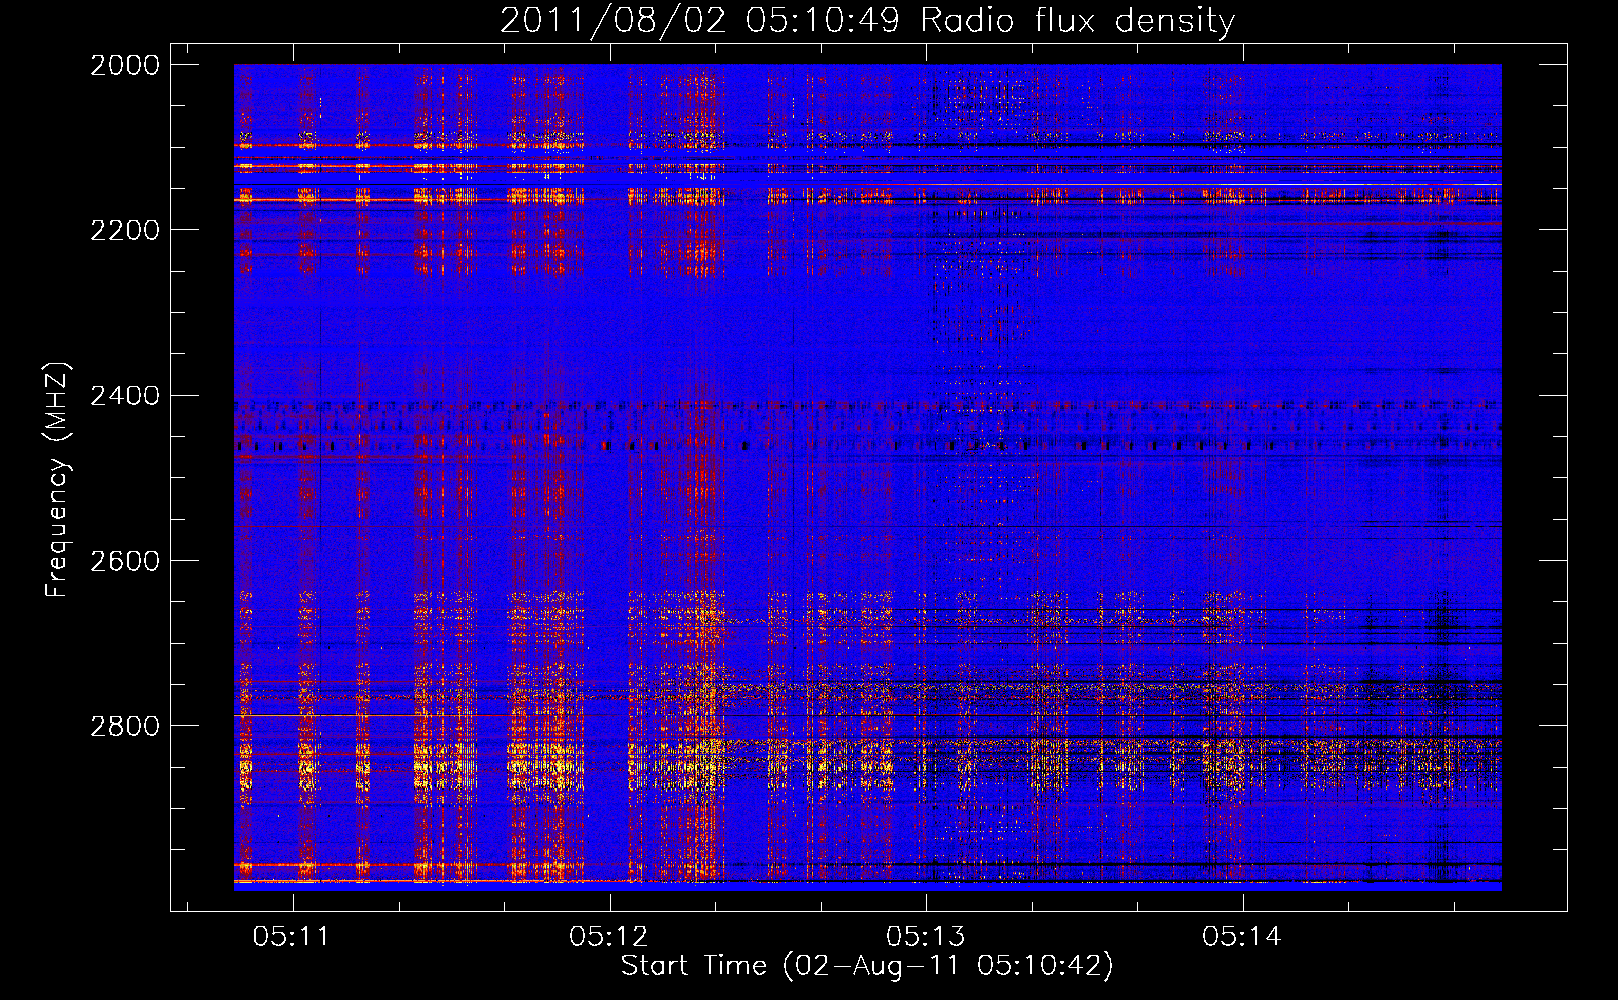Click the 05:13 time tick label

pyautogui.click(x=925, y=937)
